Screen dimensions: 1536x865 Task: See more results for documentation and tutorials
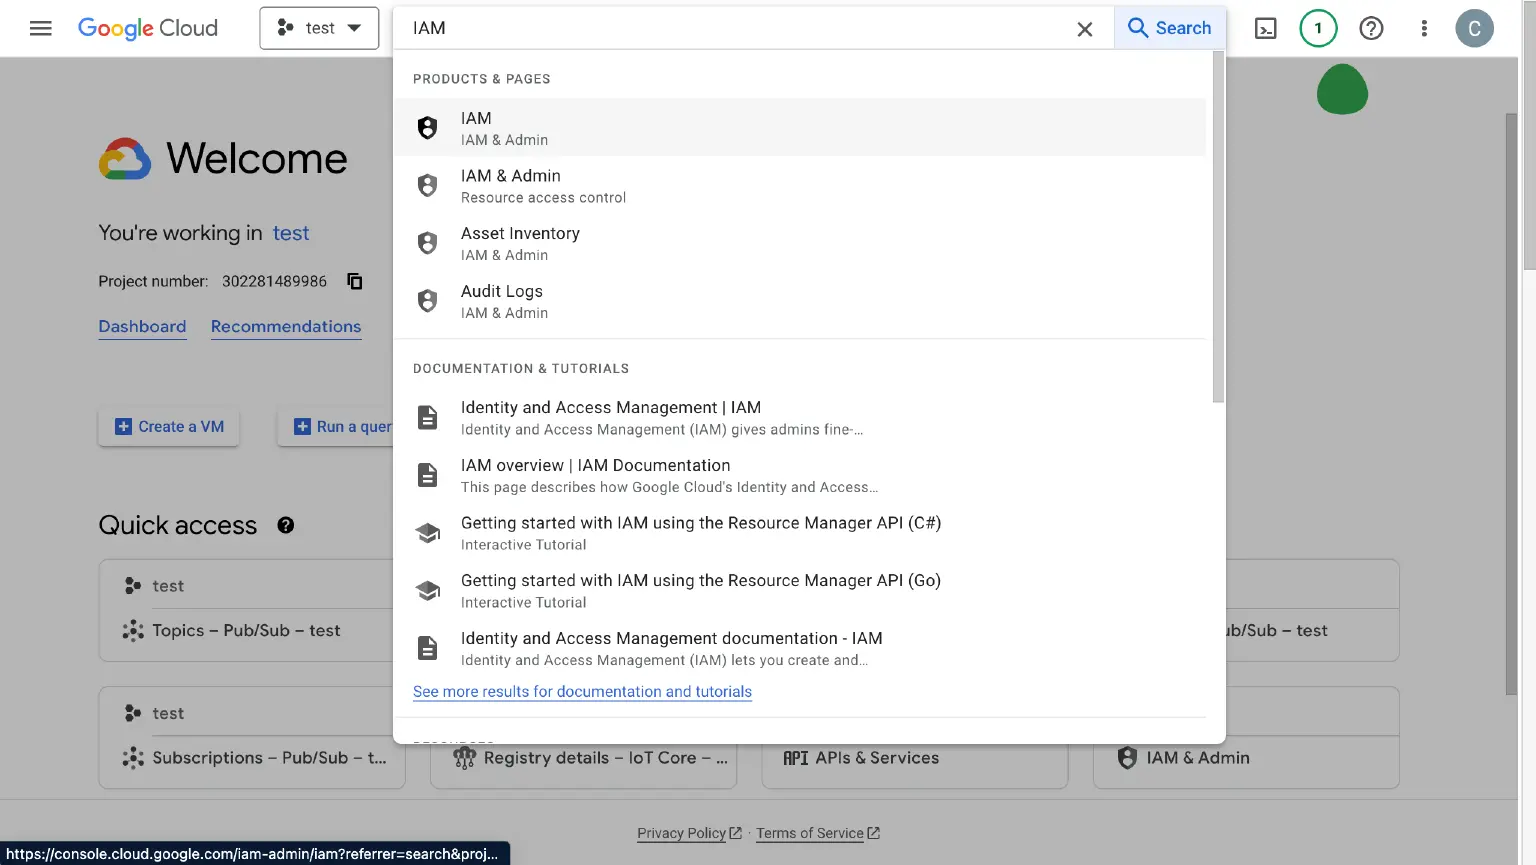(x=582, y=691)
